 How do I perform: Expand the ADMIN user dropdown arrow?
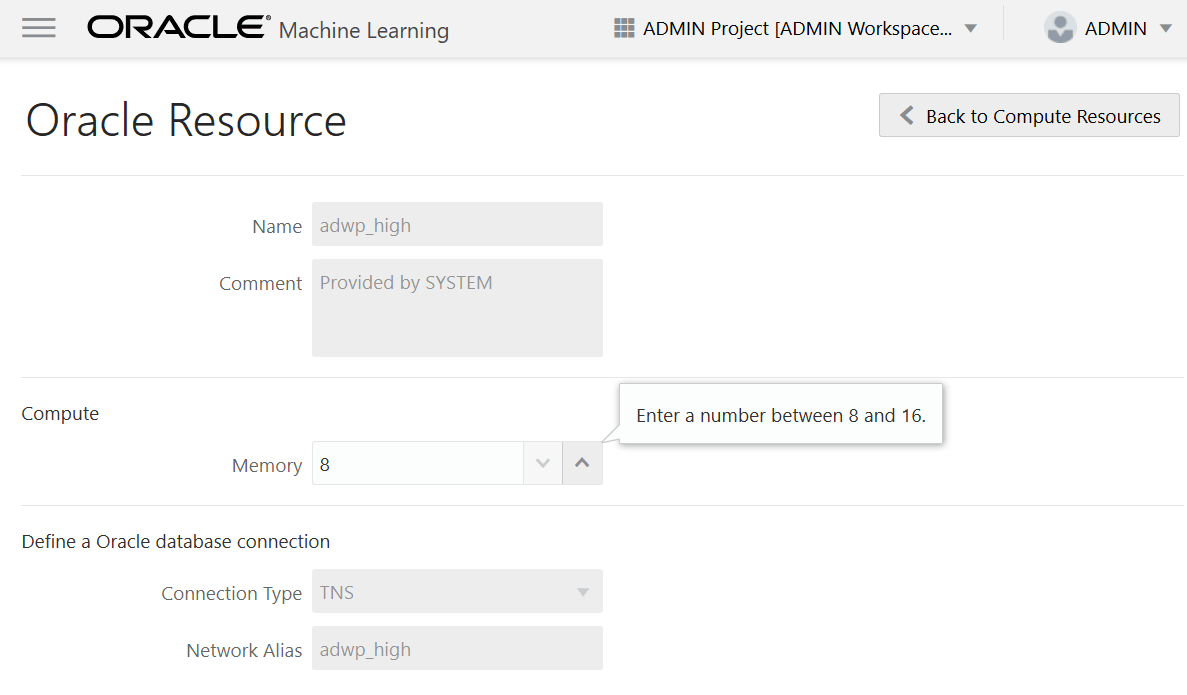click(1166, 29)
